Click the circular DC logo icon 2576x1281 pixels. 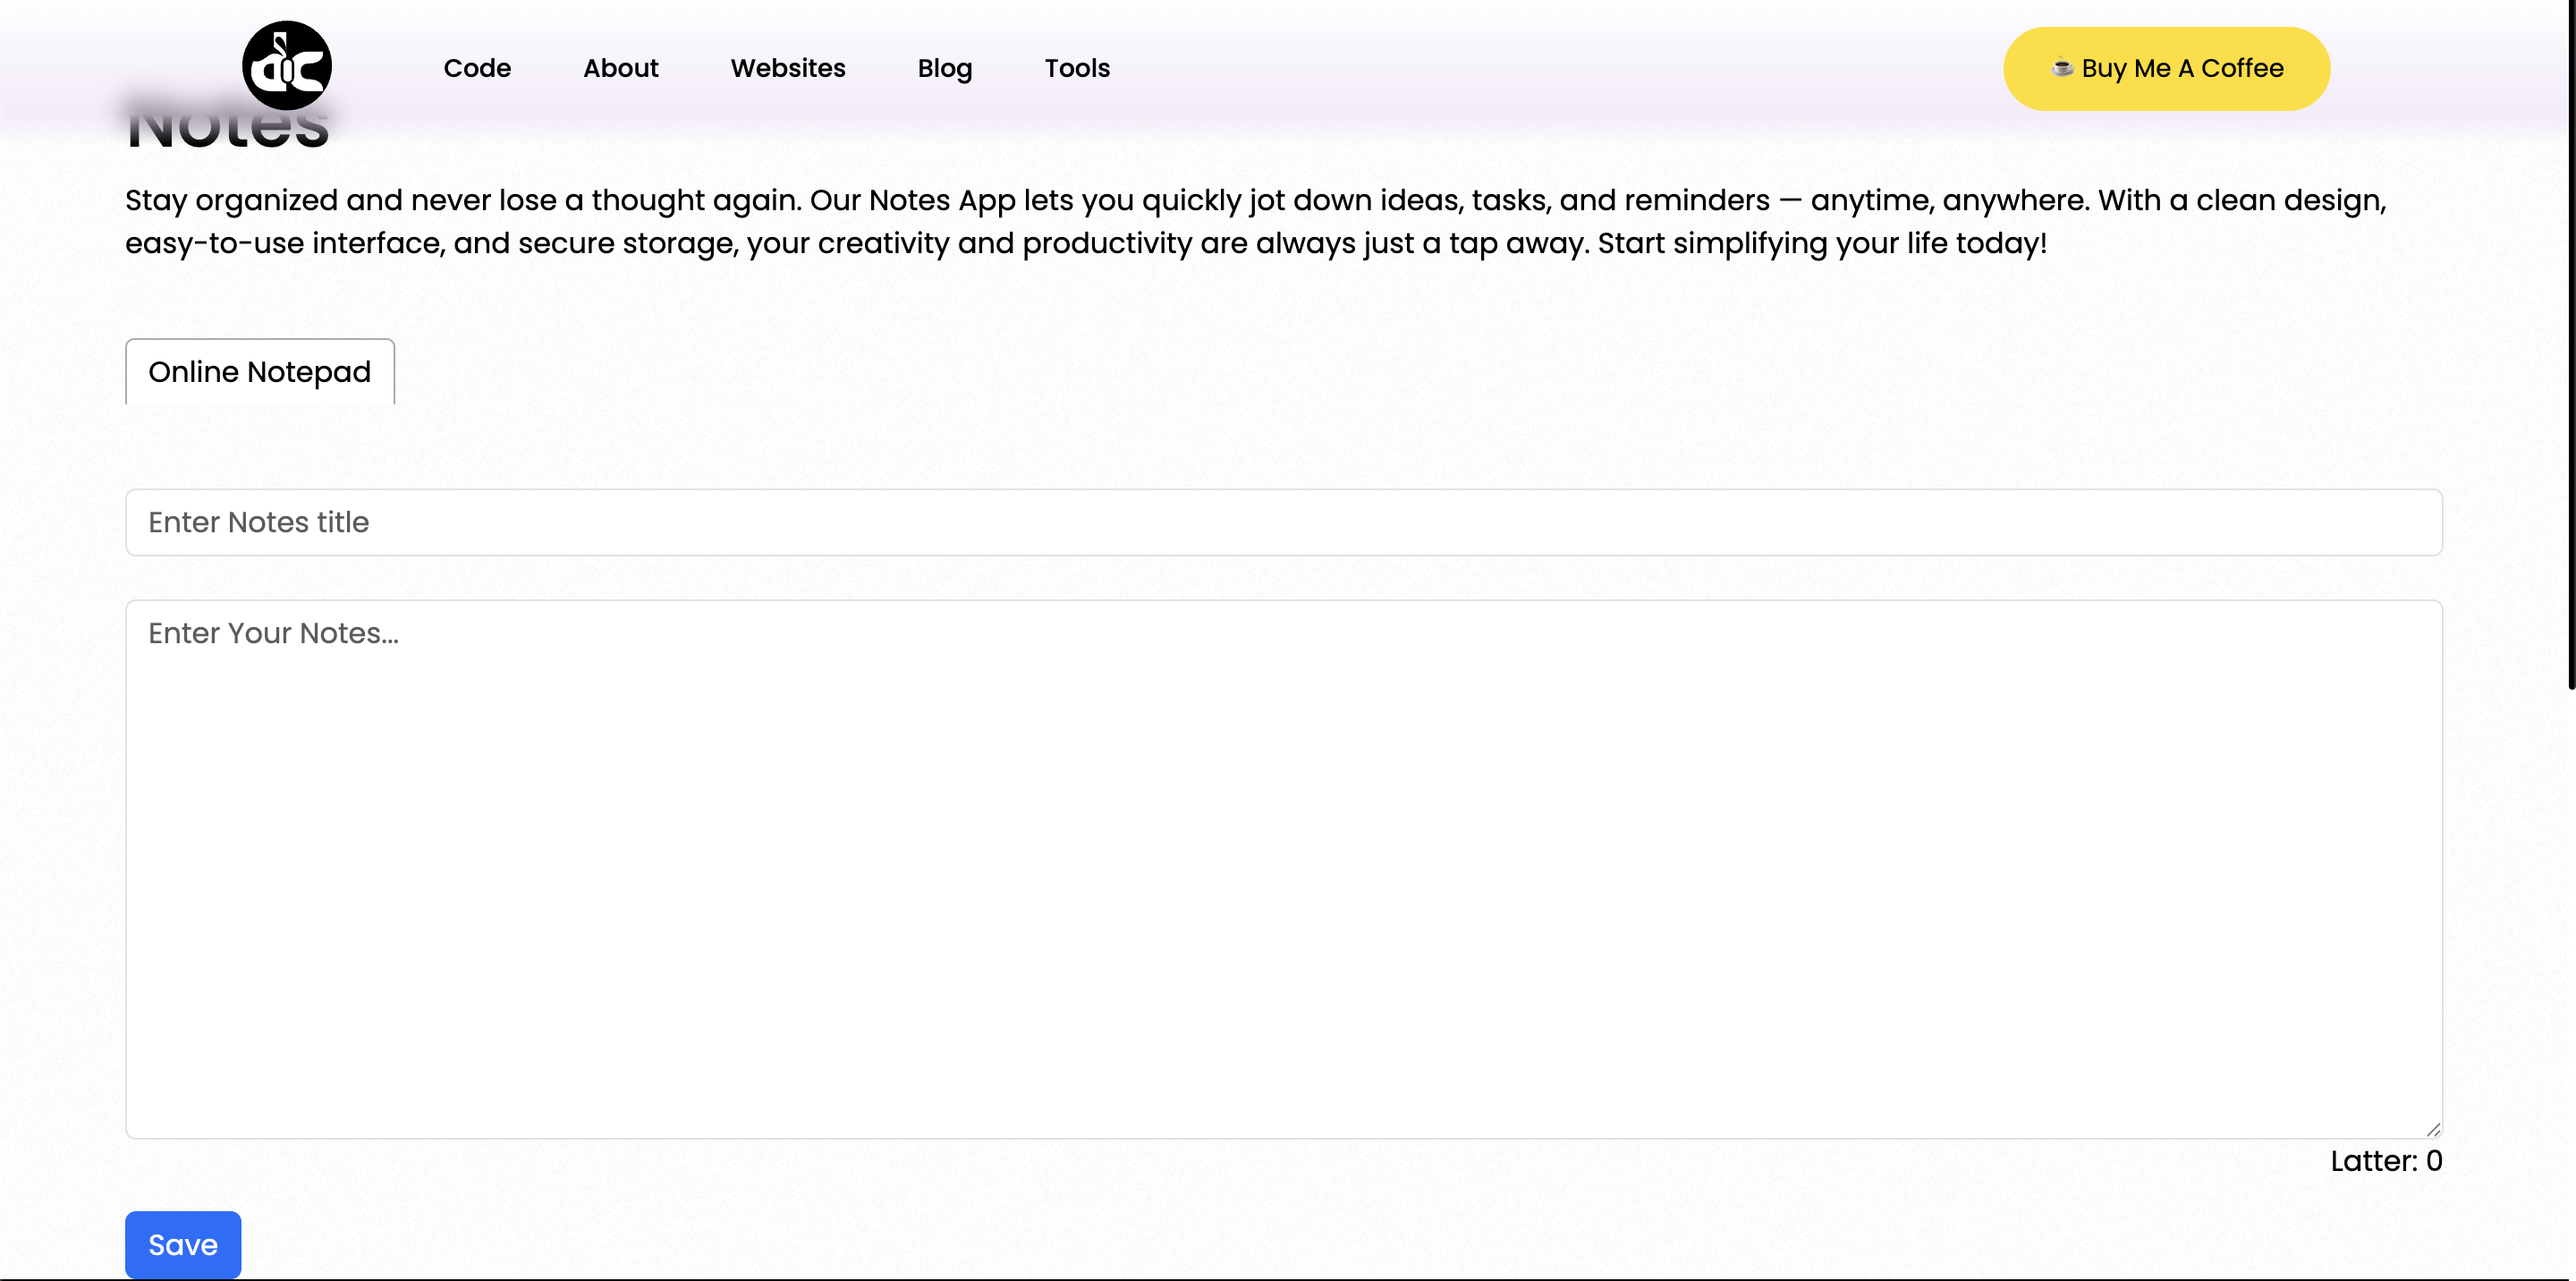[x=287, y=66]
